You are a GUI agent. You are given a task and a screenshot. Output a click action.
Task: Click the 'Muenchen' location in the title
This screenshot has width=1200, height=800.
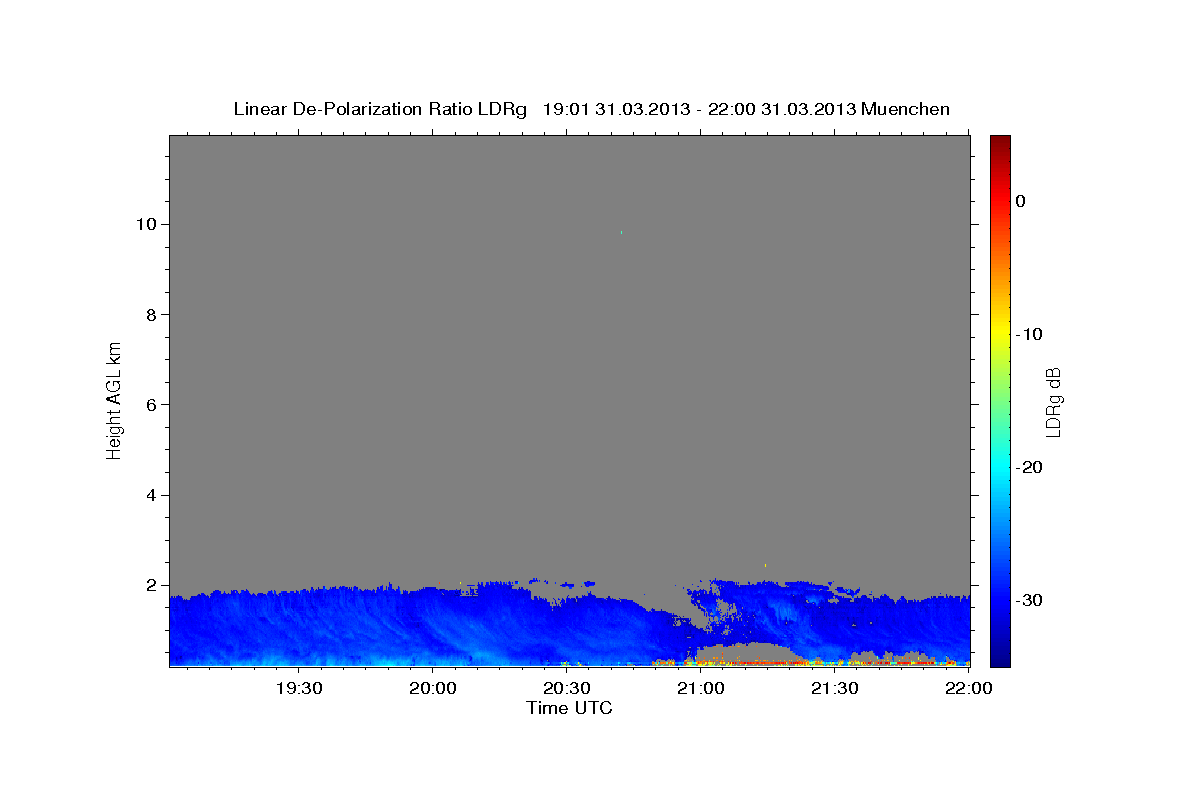(x=907, y=109)
